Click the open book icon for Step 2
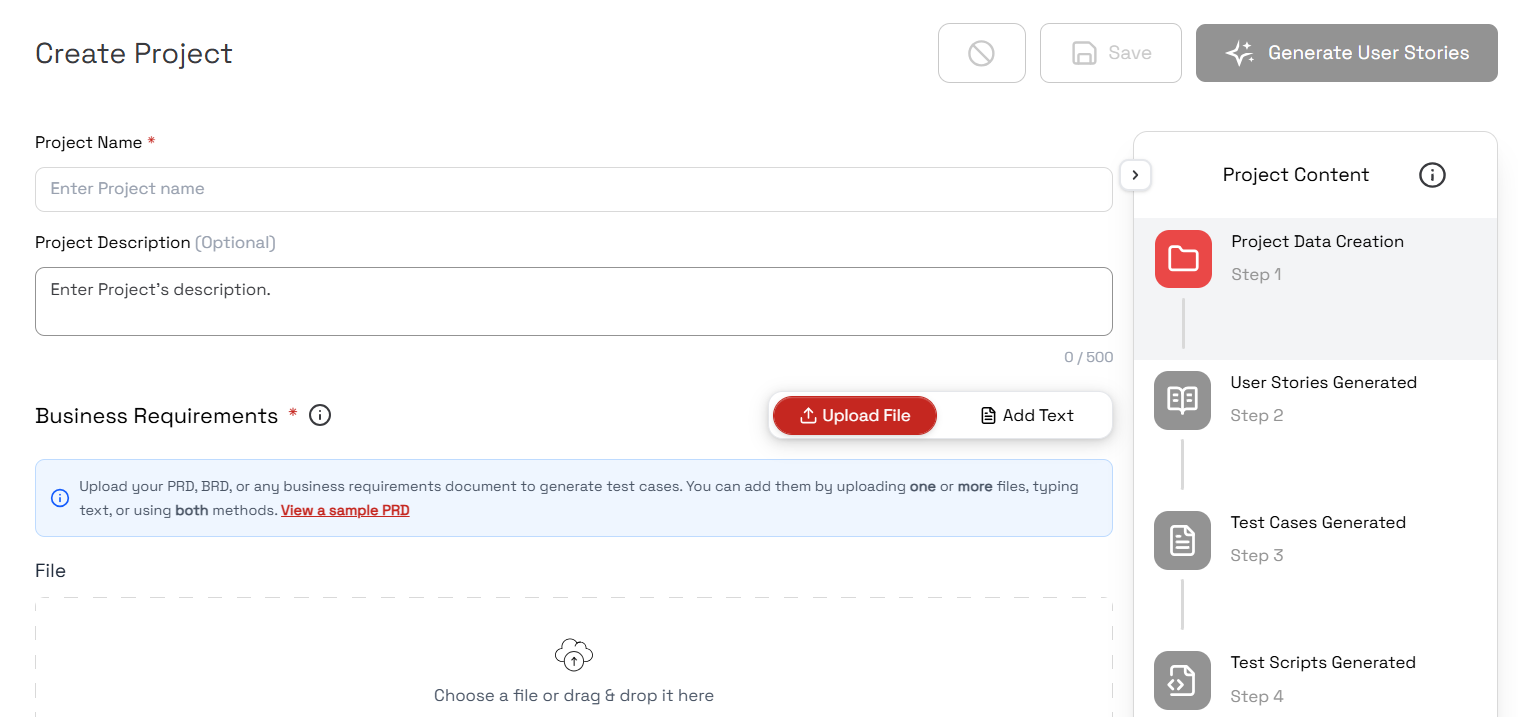Viewport: 1518px width, 717px height. tap(1183, 400)
